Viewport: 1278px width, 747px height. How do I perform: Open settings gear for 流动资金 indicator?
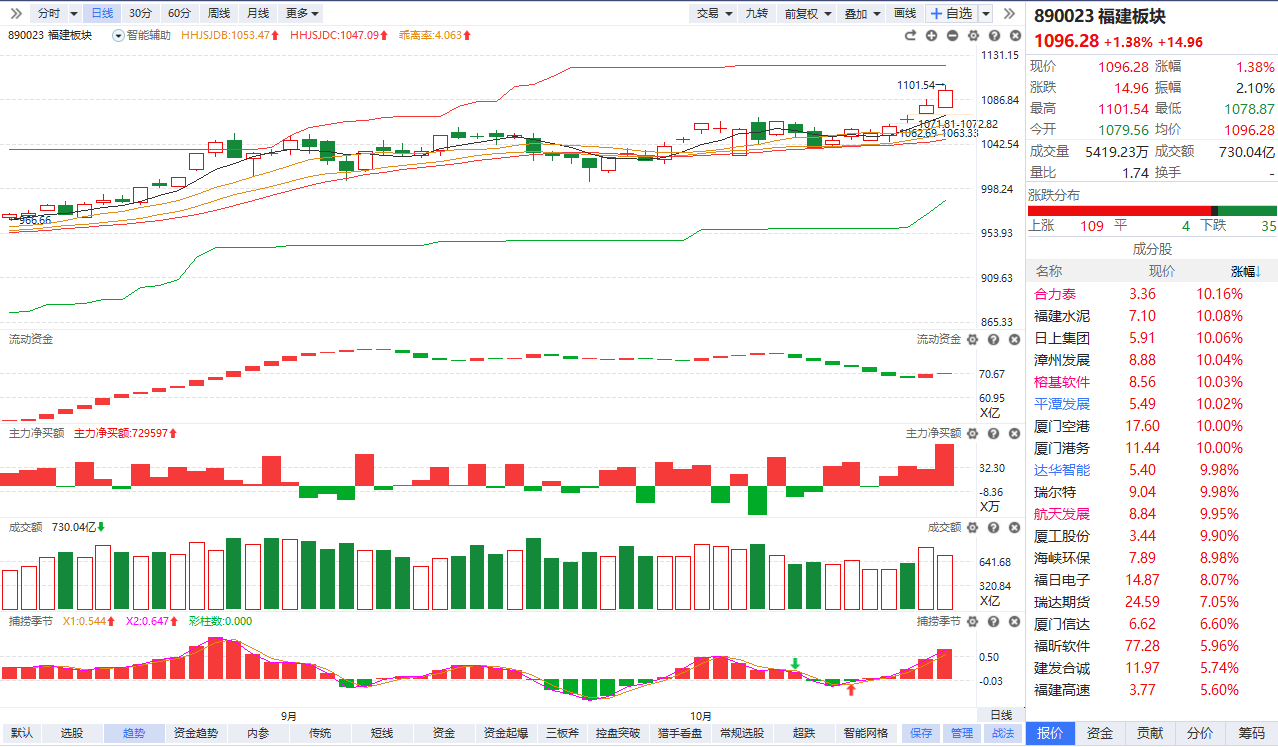971,340
